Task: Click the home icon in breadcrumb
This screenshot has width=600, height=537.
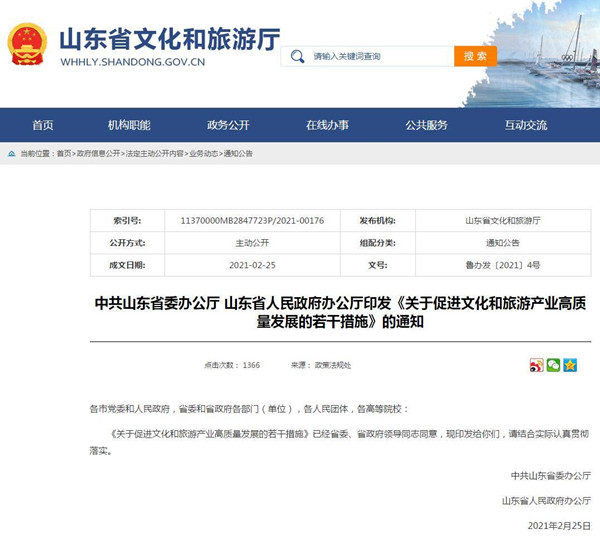Action: click(11, 154)
